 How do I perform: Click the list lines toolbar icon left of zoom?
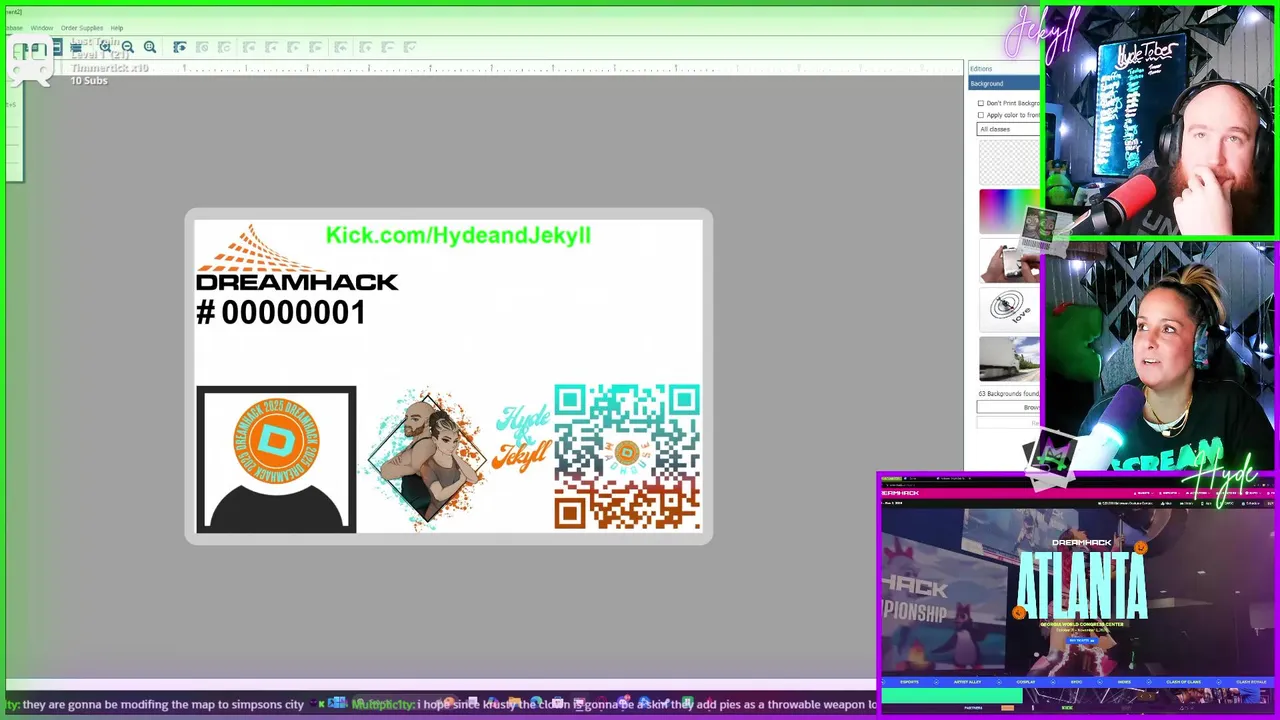[x=76, y=47]
